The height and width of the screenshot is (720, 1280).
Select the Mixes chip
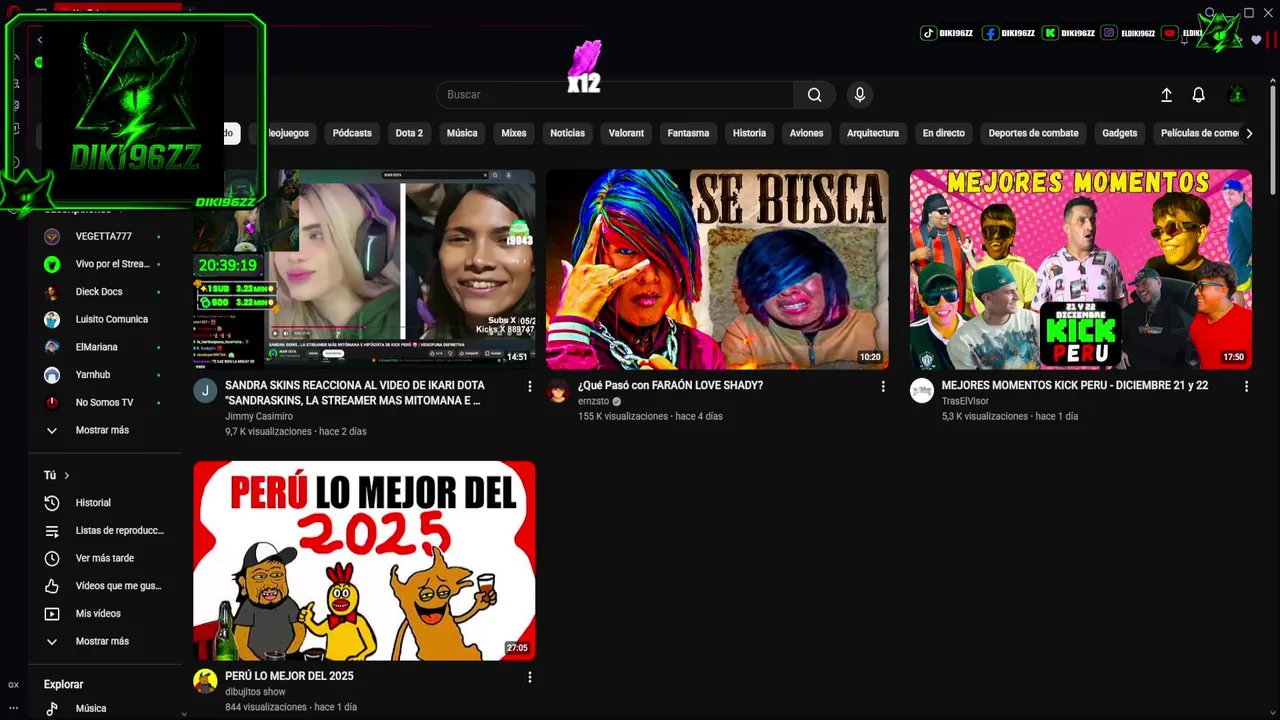514,133
